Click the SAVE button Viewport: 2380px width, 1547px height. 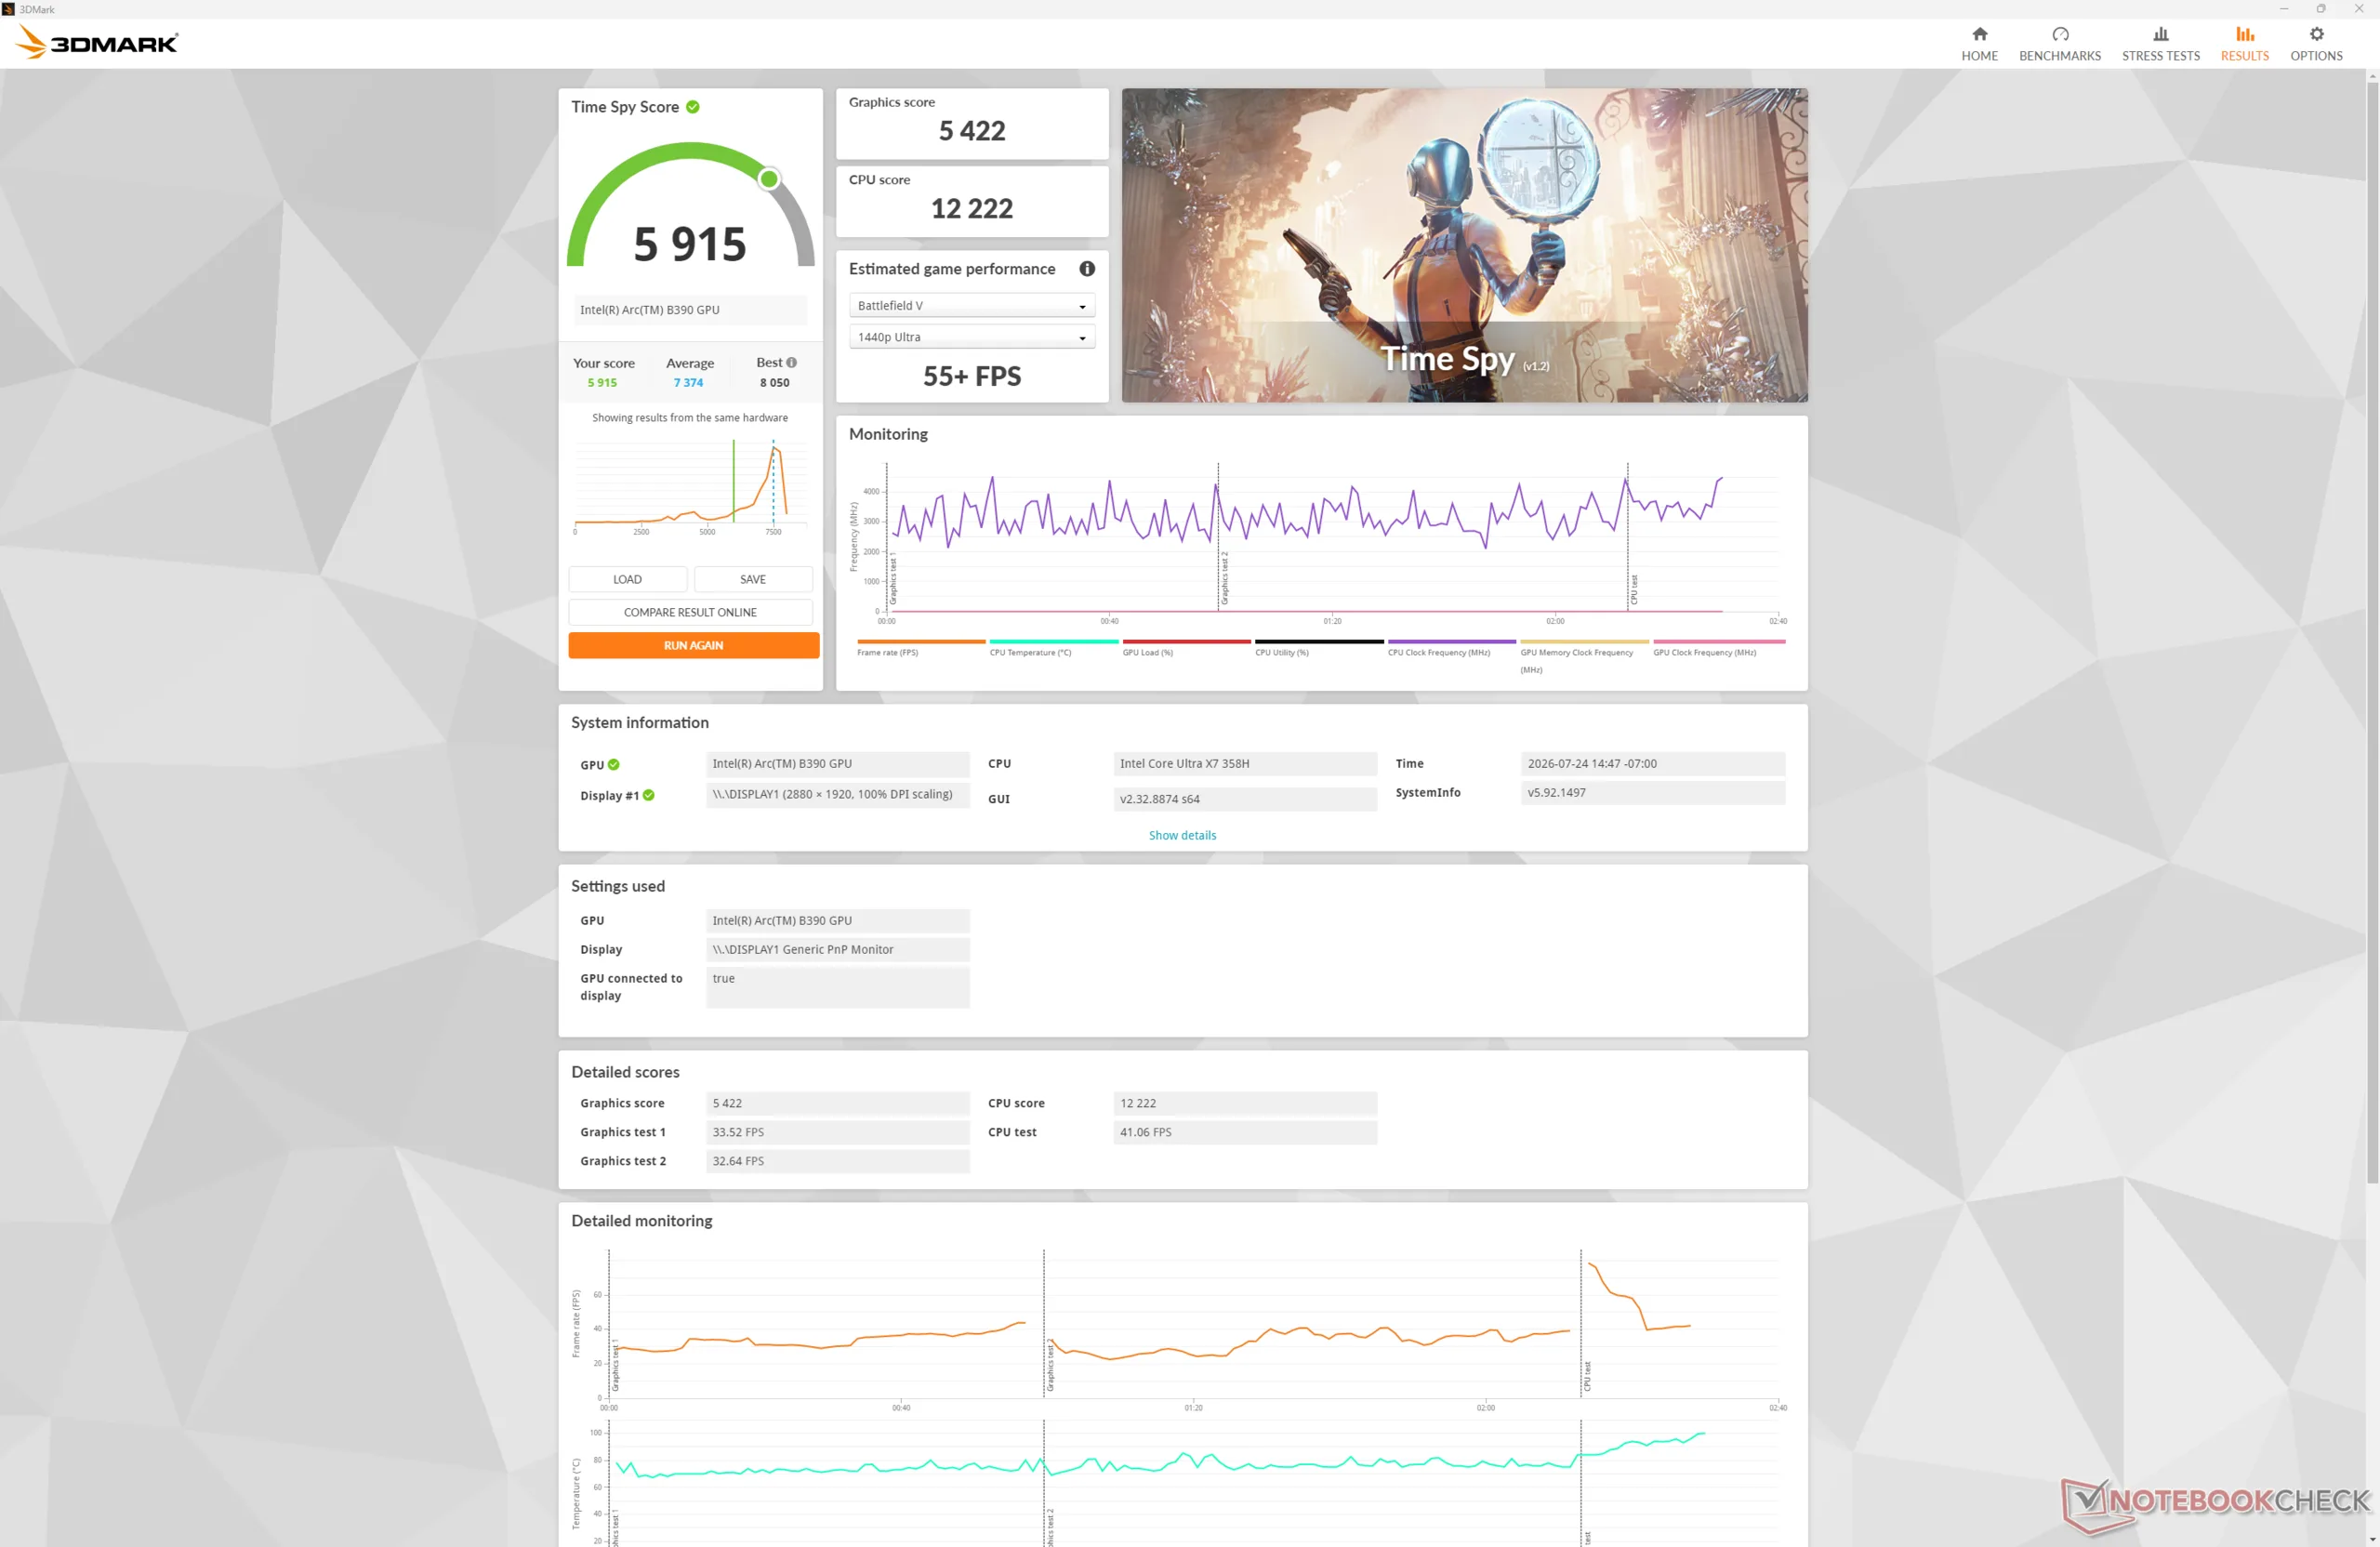[753, 579]
